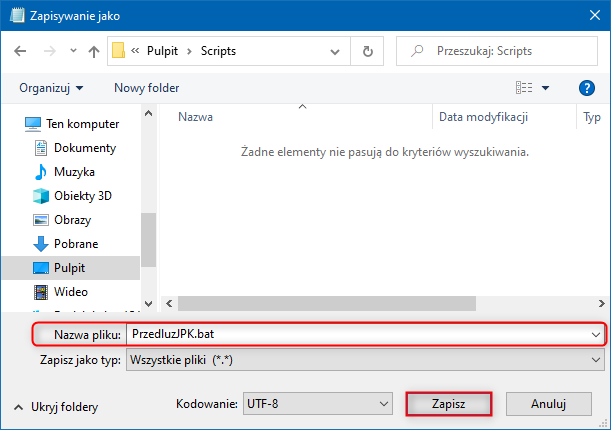Screen dimensions: 611x430
Task: Open the Zapisz jako typ dropdown
Action: [364, 359]
